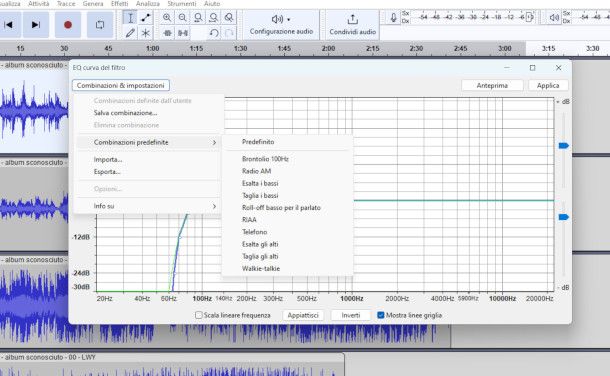Image resolution: width=610 pixels, height=376 pixels.
Task: Click Fit Project to Width icon
Action: [x=214, y=18]
